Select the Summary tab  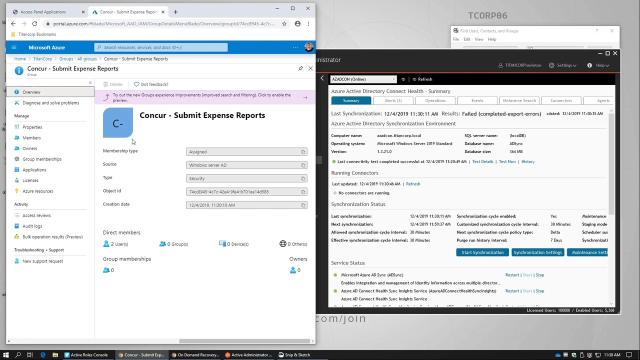tap(351, 100)
